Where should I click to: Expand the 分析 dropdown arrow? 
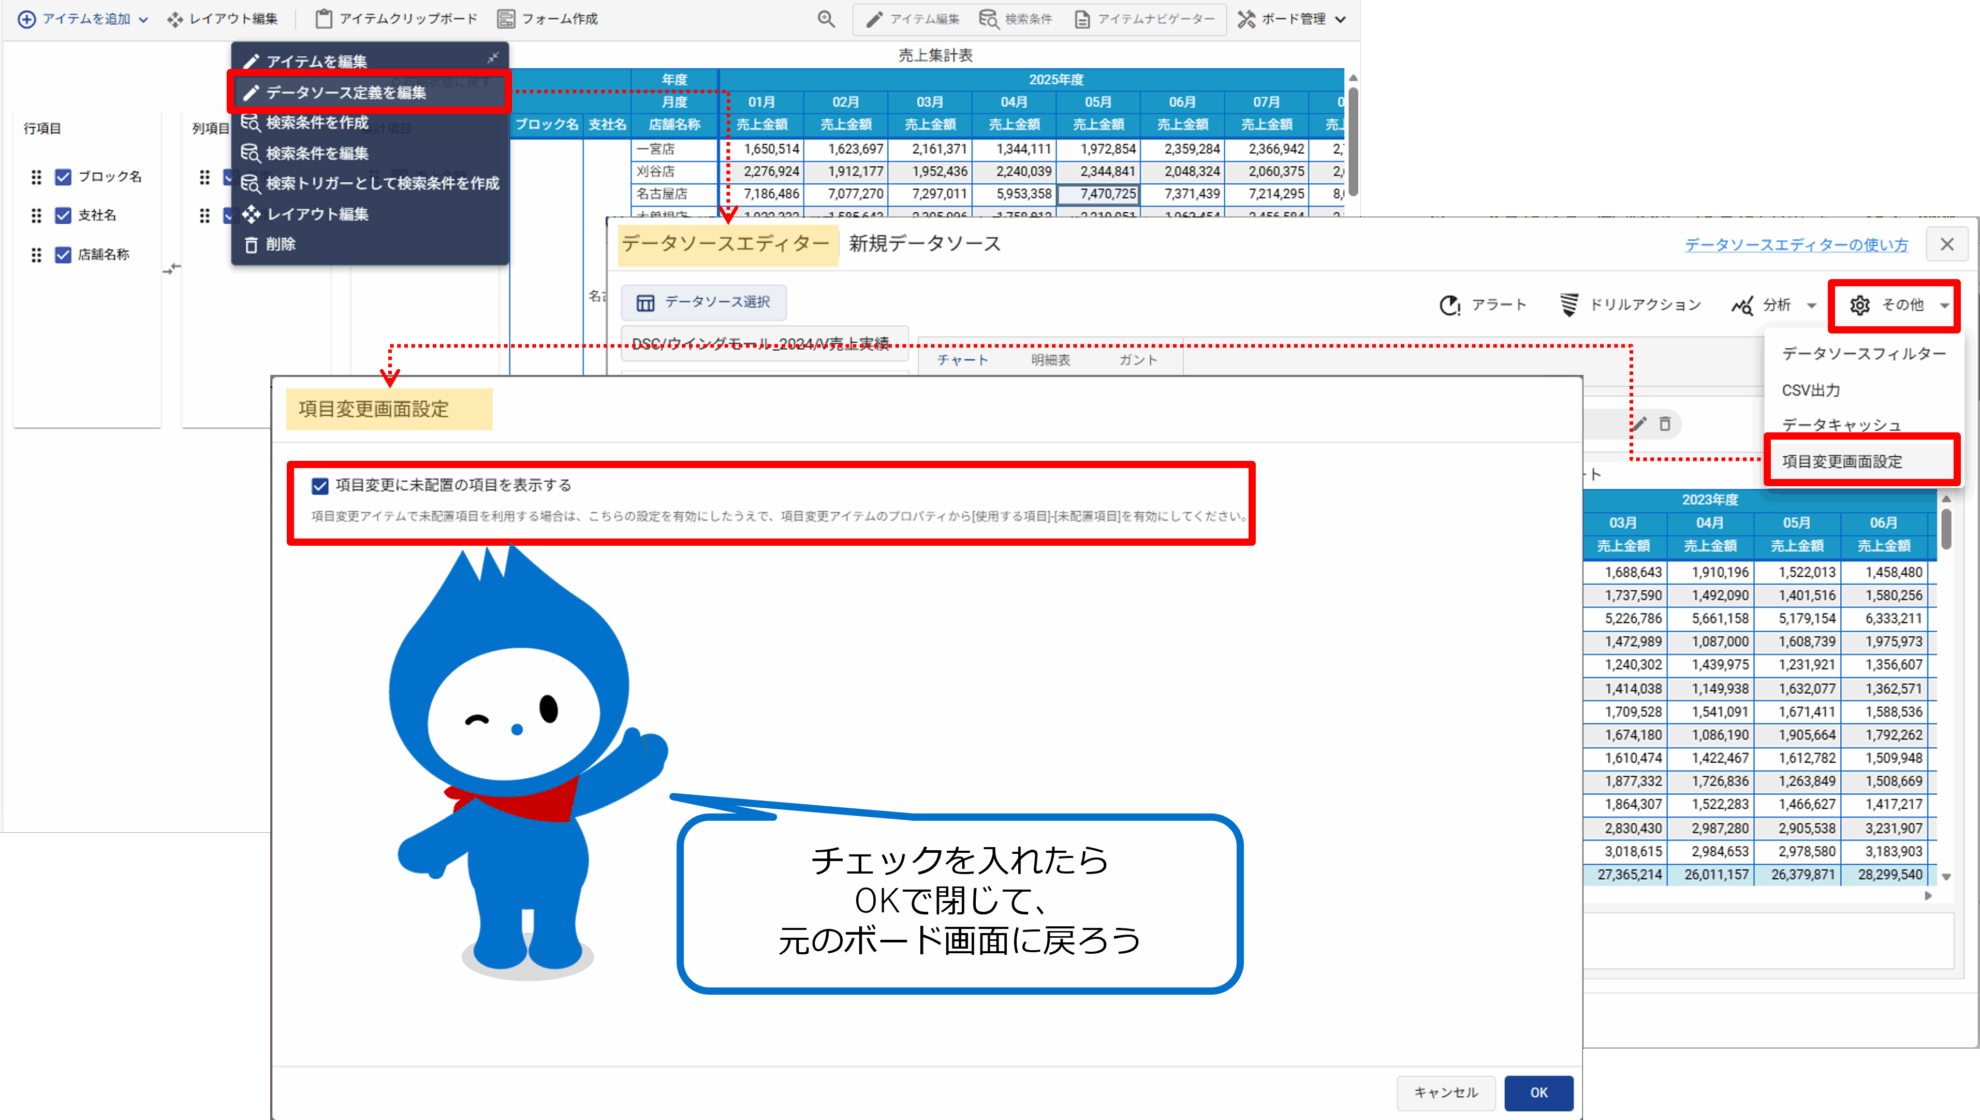1811,305
